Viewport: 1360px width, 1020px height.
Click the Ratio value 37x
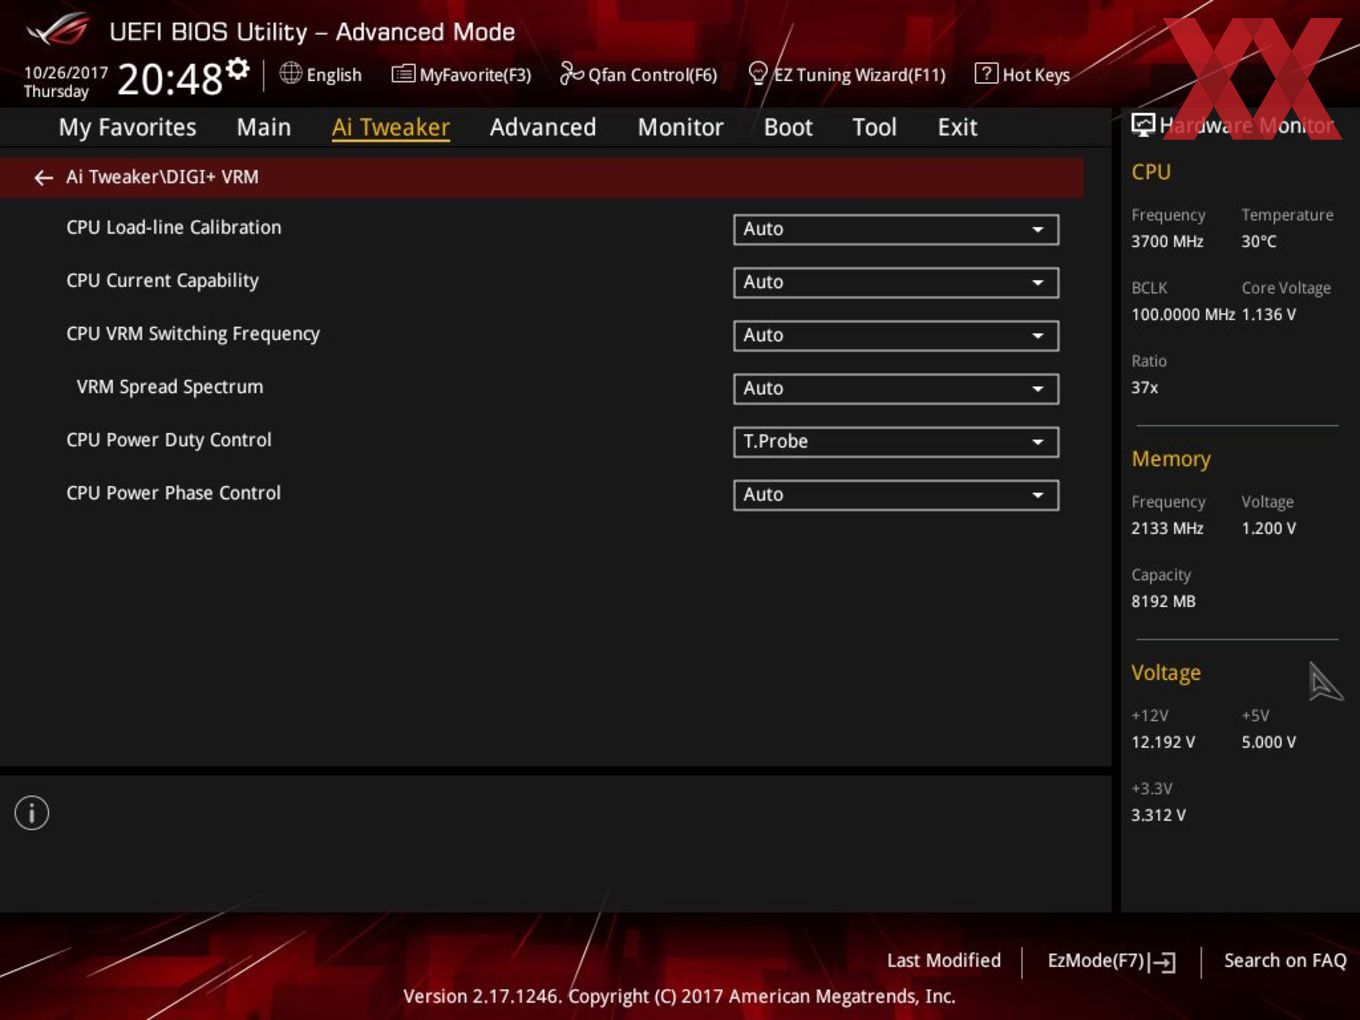[1145, 387]
